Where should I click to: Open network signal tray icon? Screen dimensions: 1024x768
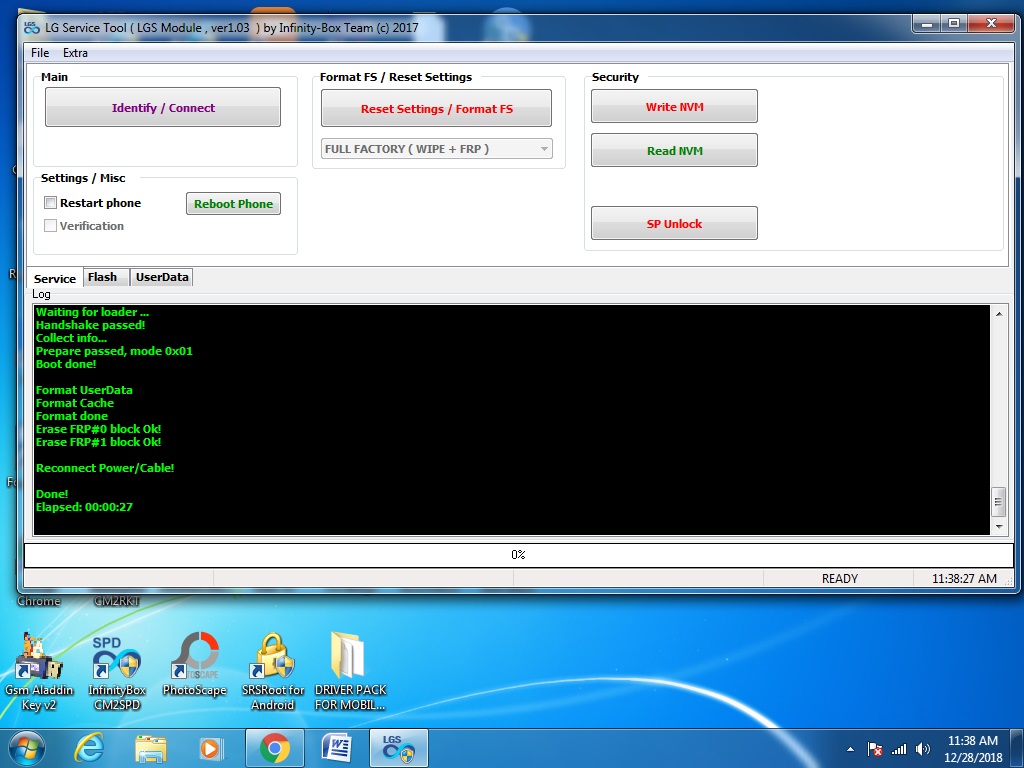point(899,749)
